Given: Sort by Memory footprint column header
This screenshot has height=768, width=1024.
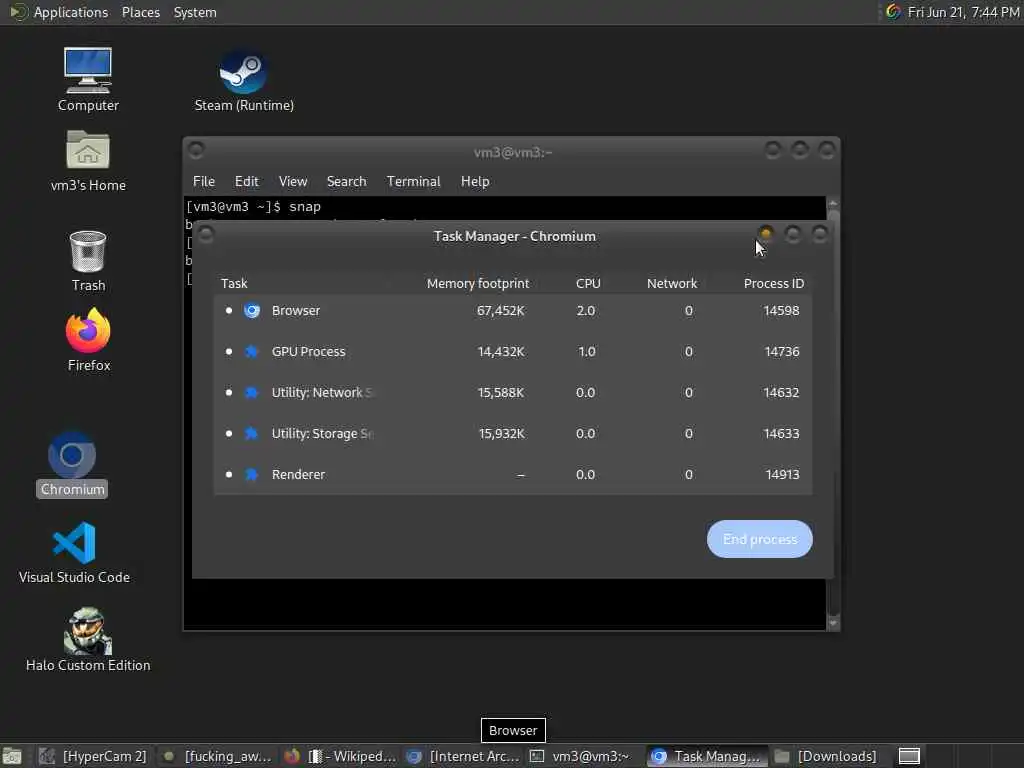Looking at the screenshot, I should (477, 283).
